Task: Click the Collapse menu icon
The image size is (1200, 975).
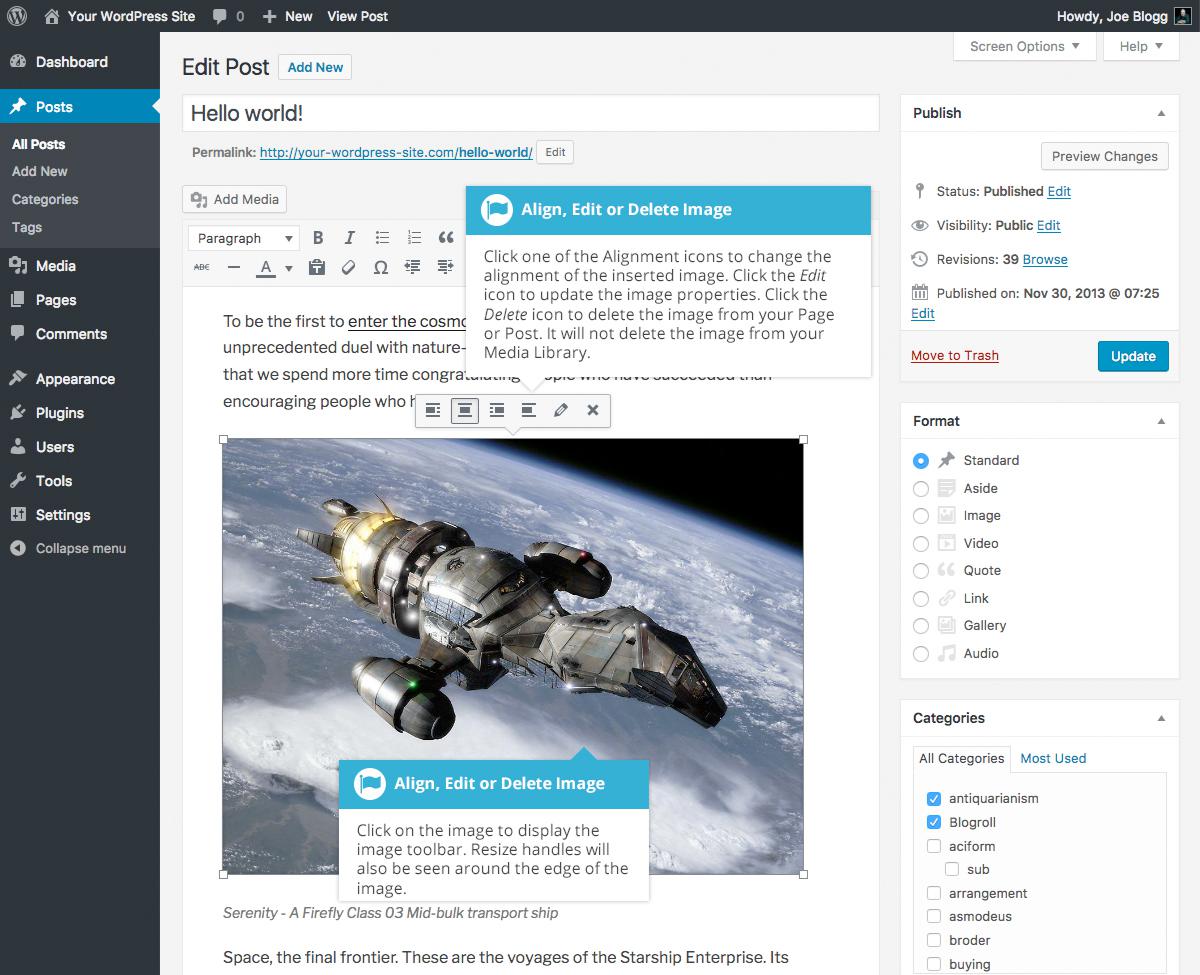Action: 18,548
